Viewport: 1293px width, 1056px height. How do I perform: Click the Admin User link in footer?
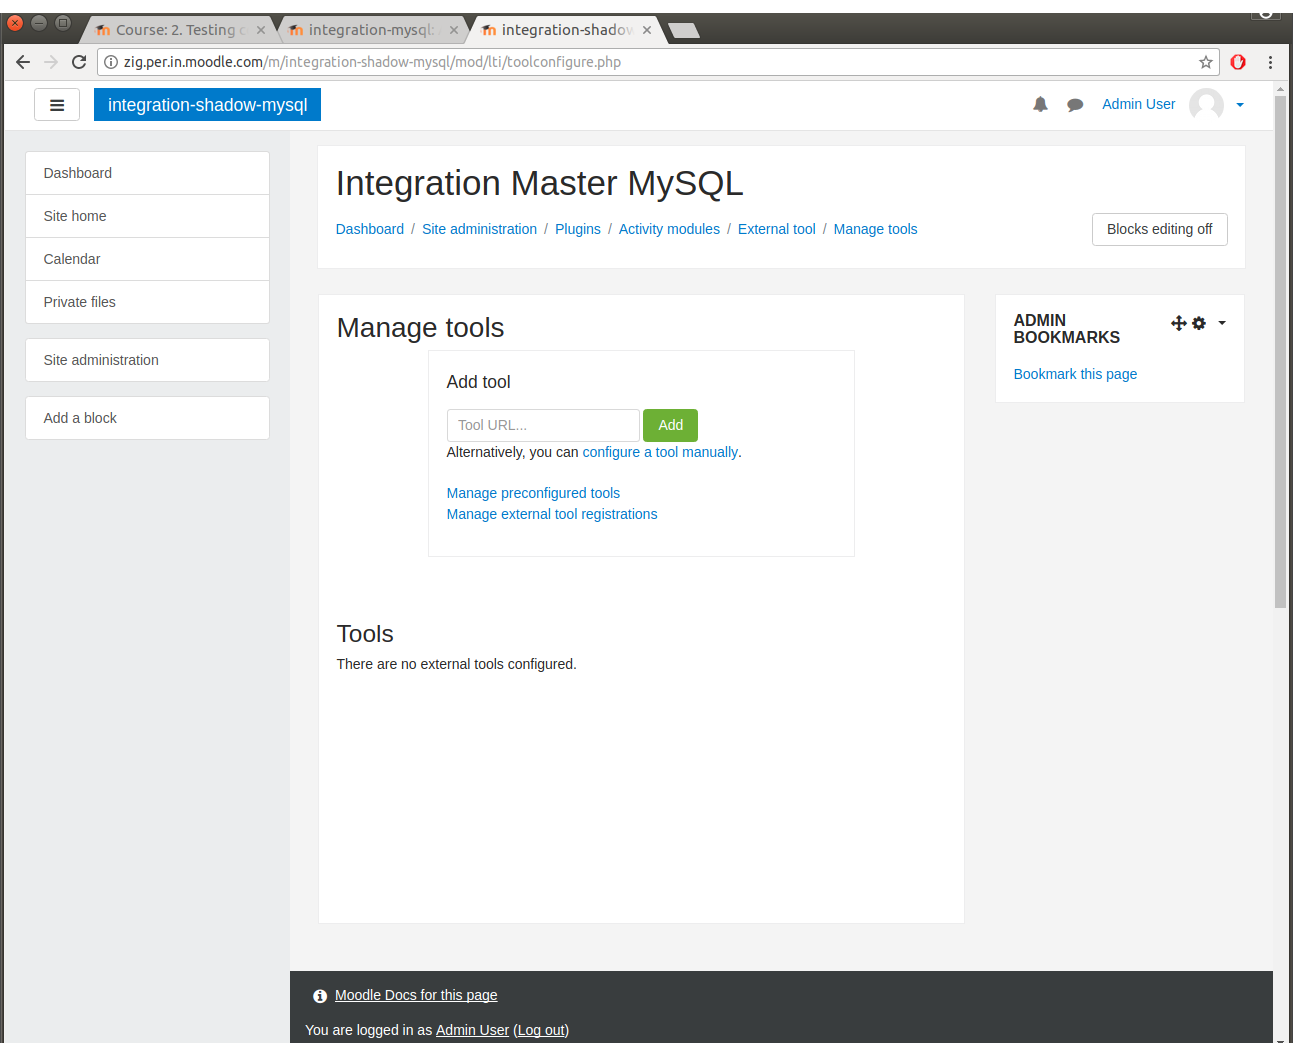(x=472, y=1030)
